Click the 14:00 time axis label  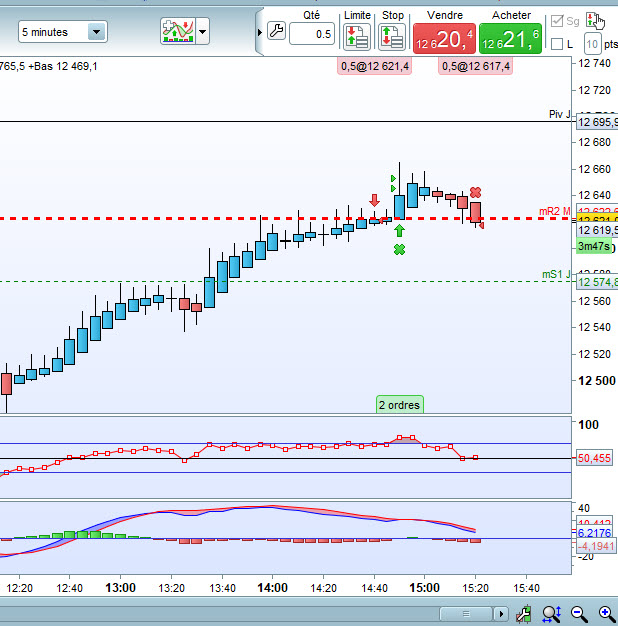[x=272, y=588]
